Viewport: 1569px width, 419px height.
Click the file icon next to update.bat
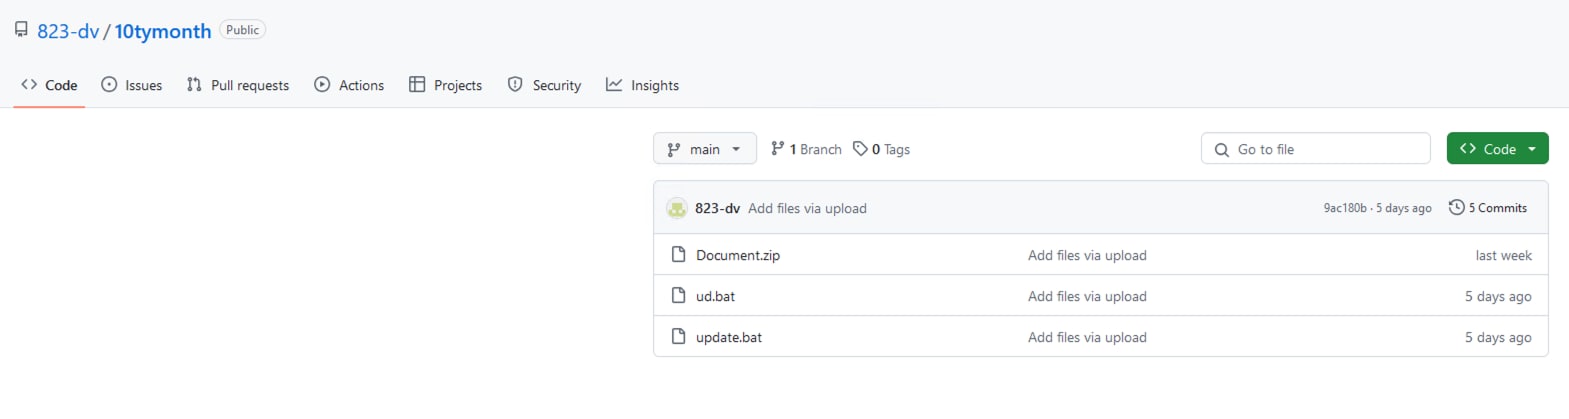pyautogui.click(x=678, y=337)
